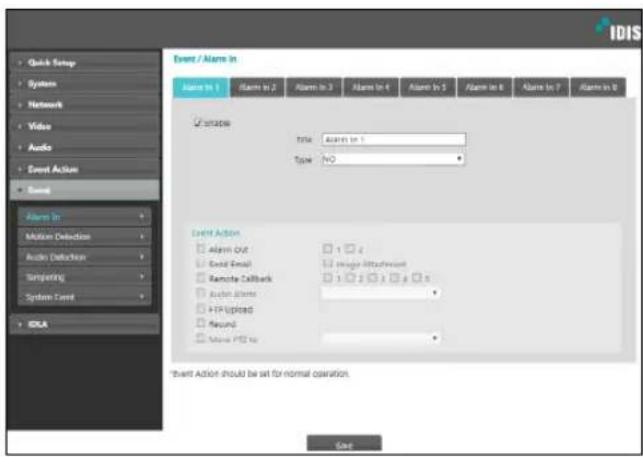Expand the Video menu section

(x=84, y=126)
